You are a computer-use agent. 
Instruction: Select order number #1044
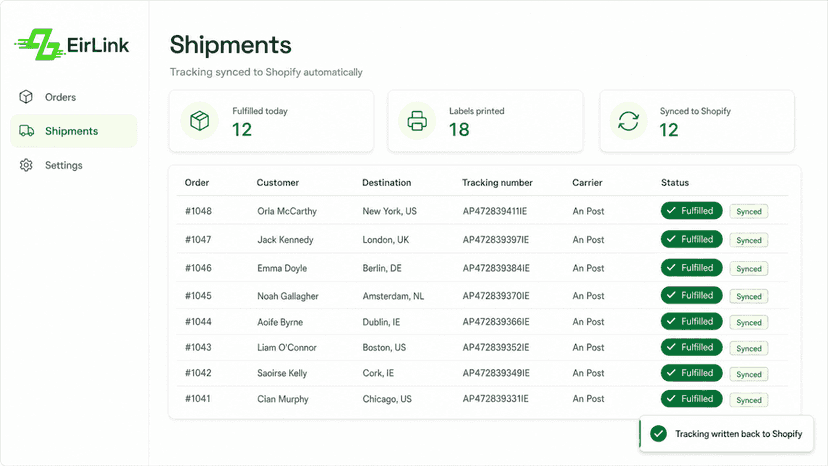click(199, 321)
